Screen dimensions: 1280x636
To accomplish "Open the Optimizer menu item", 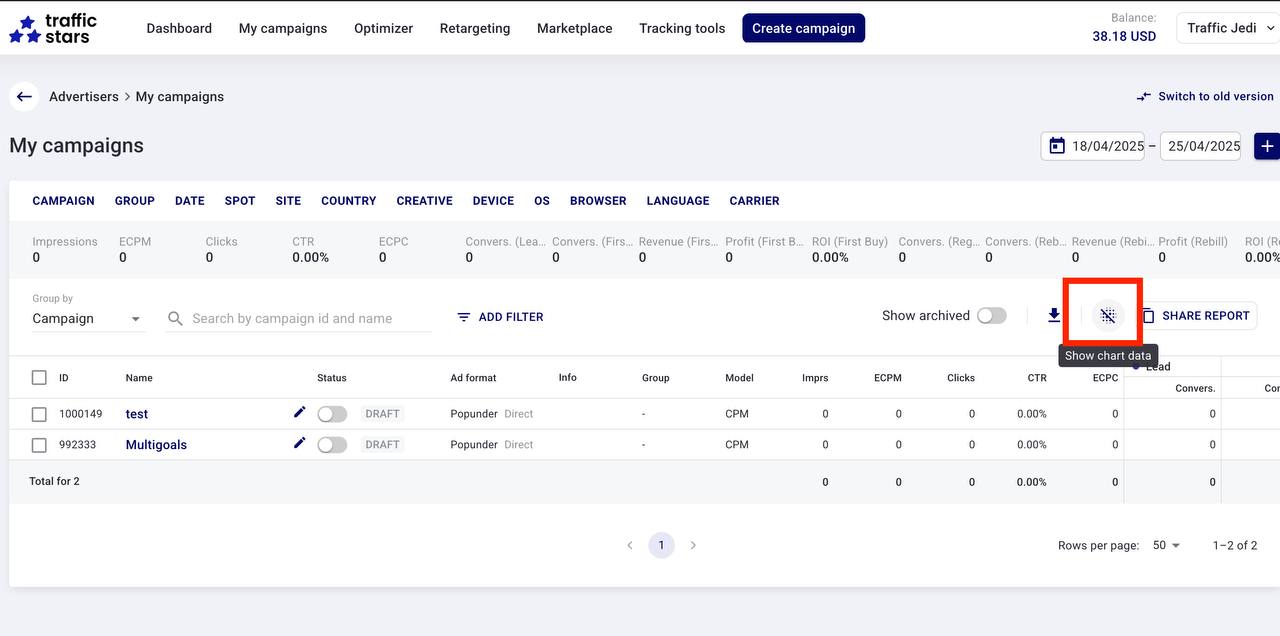I will (383, 28).
